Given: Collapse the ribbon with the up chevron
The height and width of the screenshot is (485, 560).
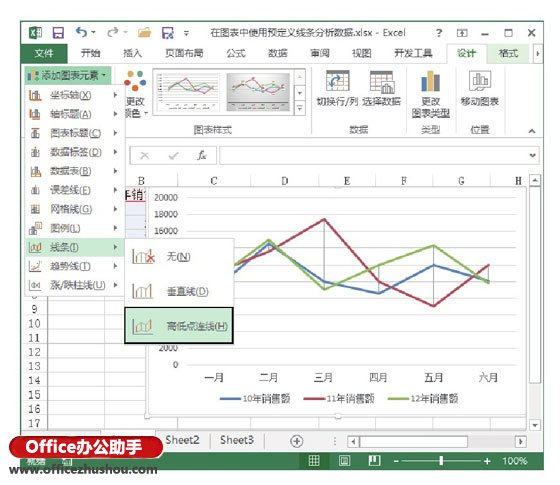Looking at the screenshot, I should point(532,131).
